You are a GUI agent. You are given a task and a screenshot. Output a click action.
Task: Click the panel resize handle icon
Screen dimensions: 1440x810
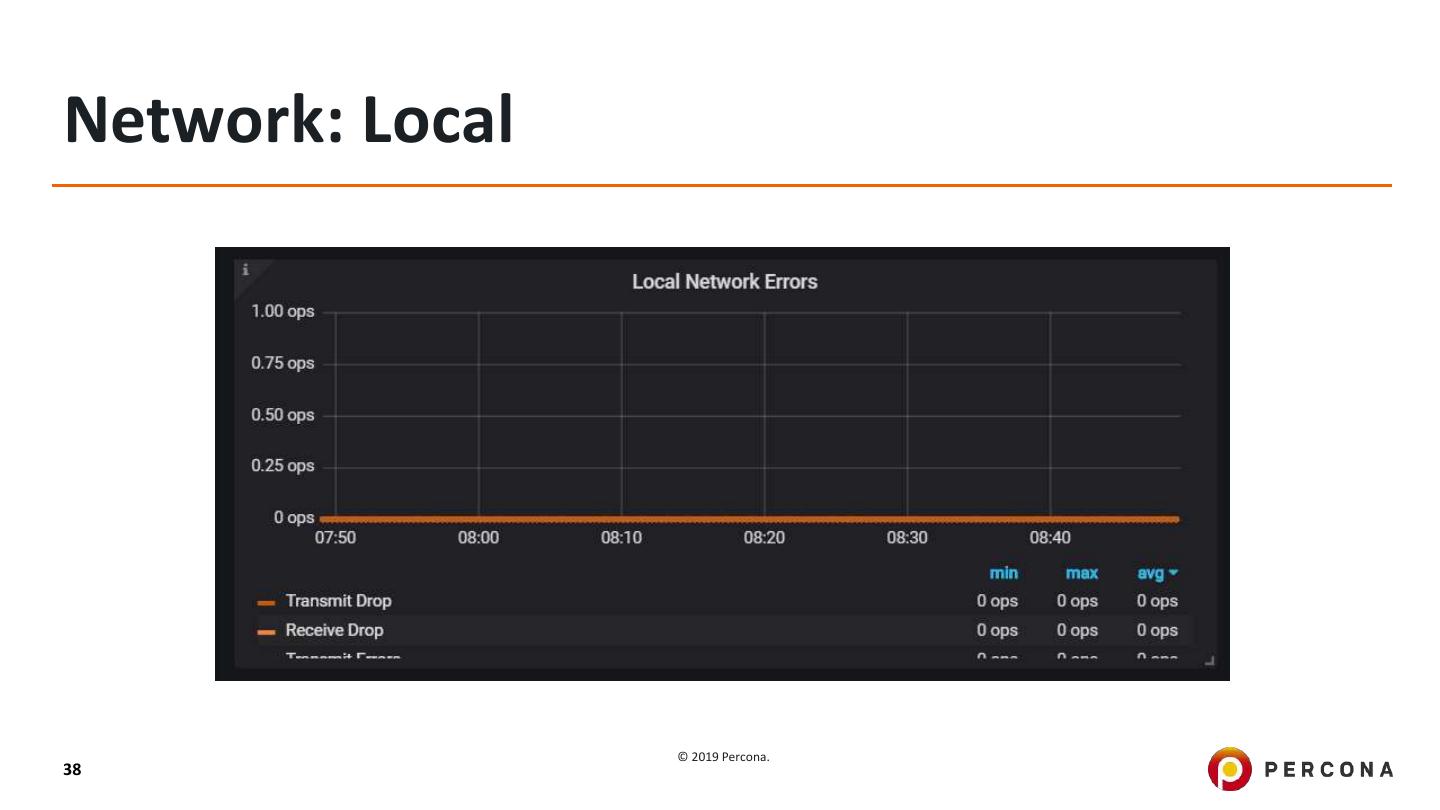[x=1208, y=661]
